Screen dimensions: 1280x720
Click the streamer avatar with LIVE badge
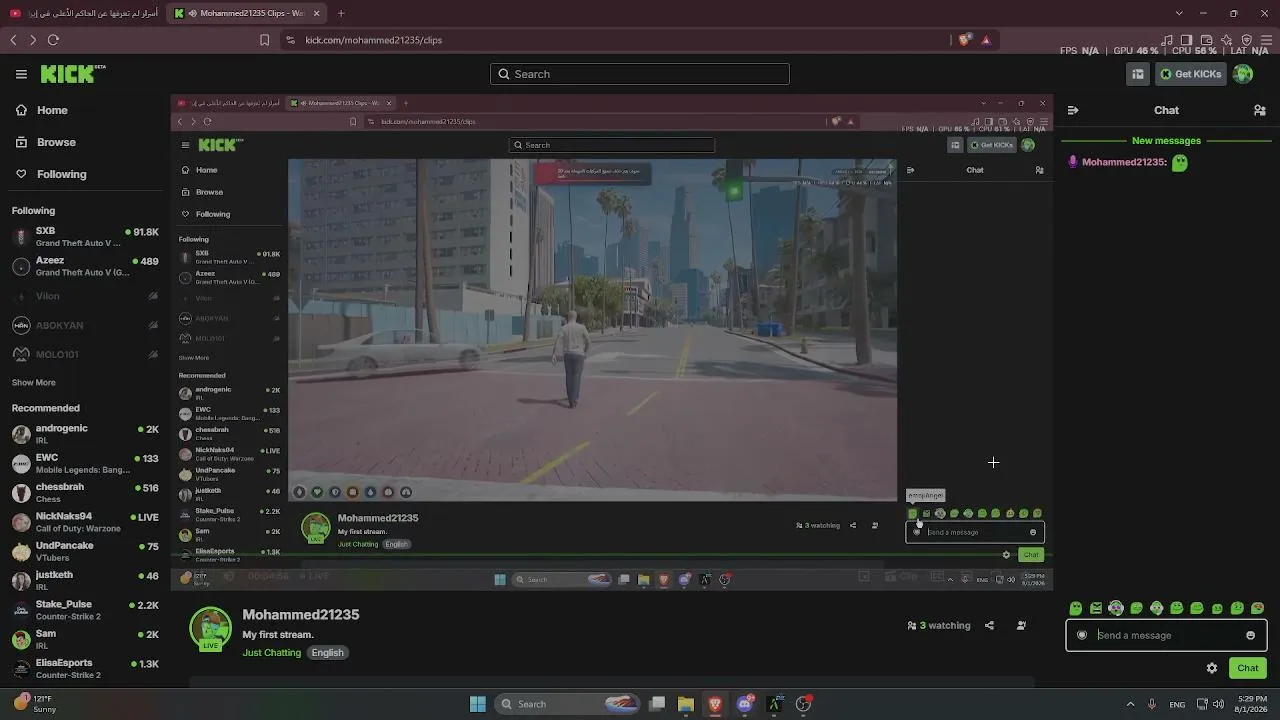210,629
